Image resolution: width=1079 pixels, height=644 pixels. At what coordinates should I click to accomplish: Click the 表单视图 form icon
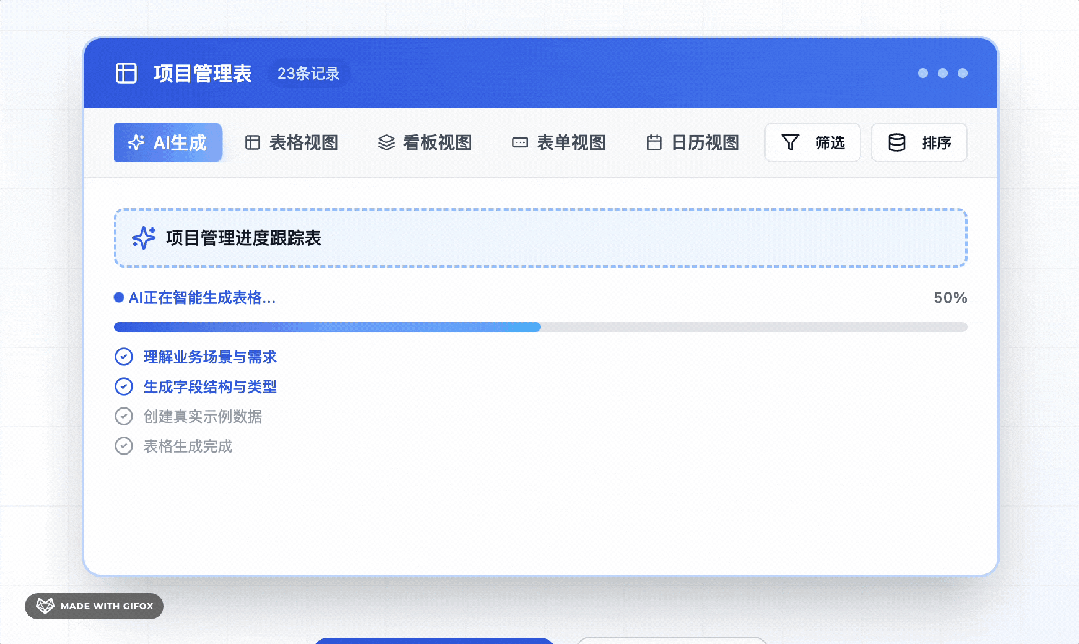[519, 142]
